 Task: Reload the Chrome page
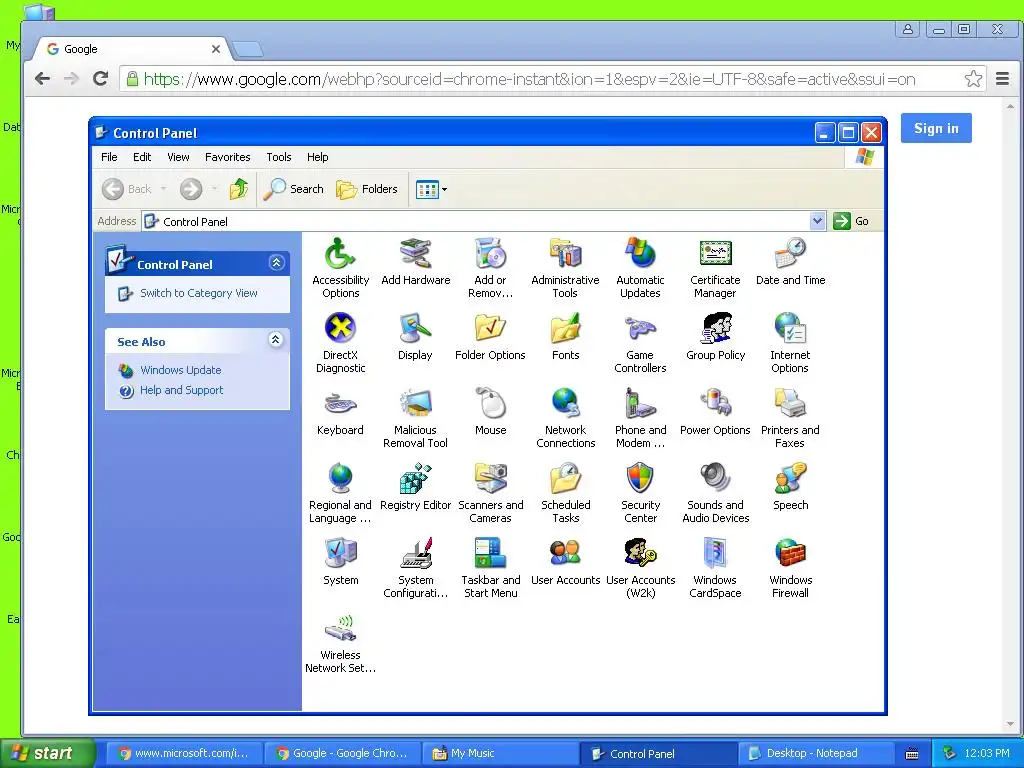[101, 79]
